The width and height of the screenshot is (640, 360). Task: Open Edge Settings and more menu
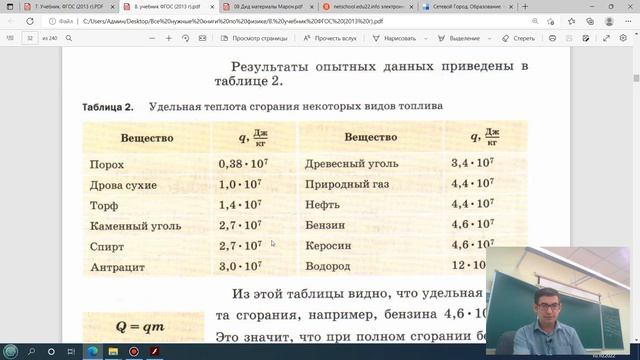coord(628,21)
